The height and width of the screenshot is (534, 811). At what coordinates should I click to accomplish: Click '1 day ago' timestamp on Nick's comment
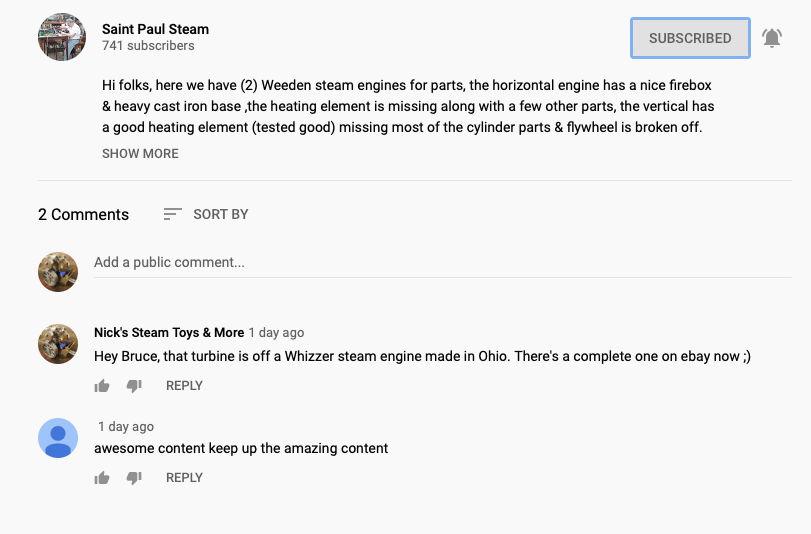pos(276,333)
